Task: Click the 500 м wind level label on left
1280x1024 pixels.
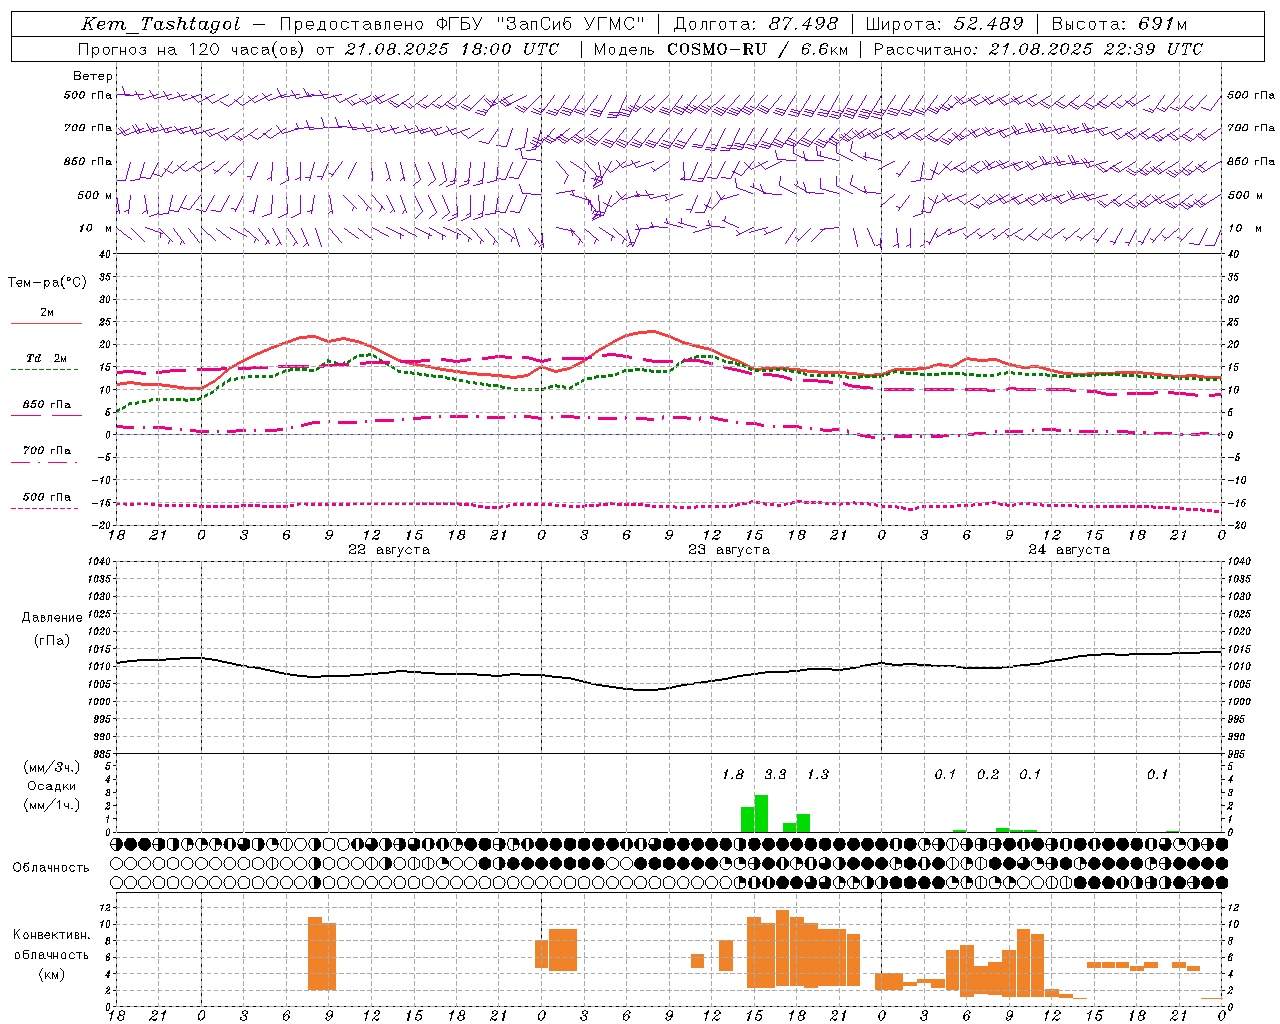Action: coord(95,195)
